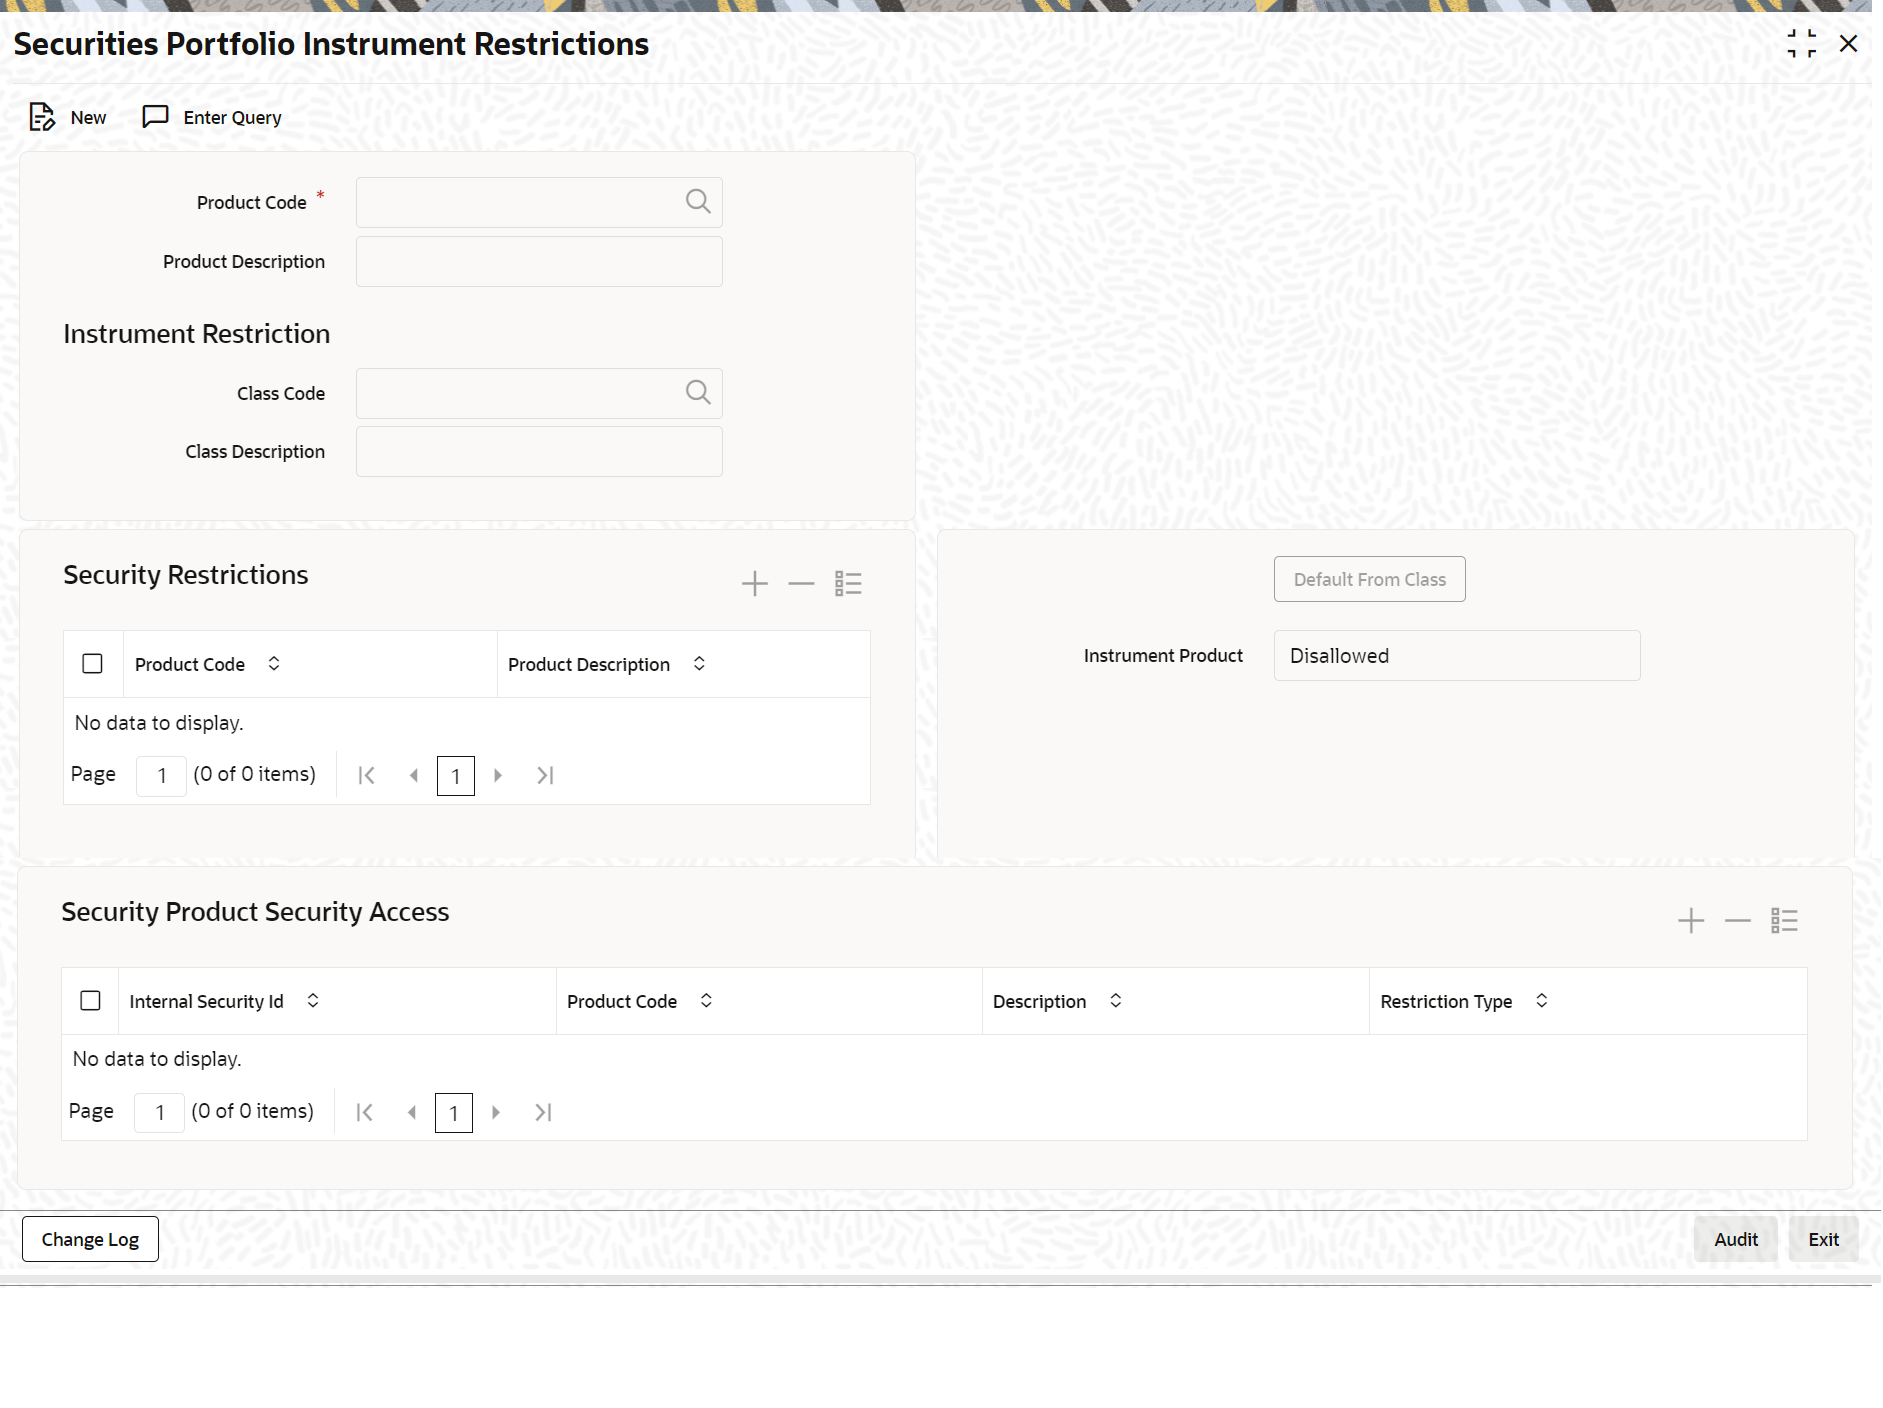Select all rows in Security Restrictions table
The height and width of the screenshot is (1408, 1883).
[x=92, y=664]
